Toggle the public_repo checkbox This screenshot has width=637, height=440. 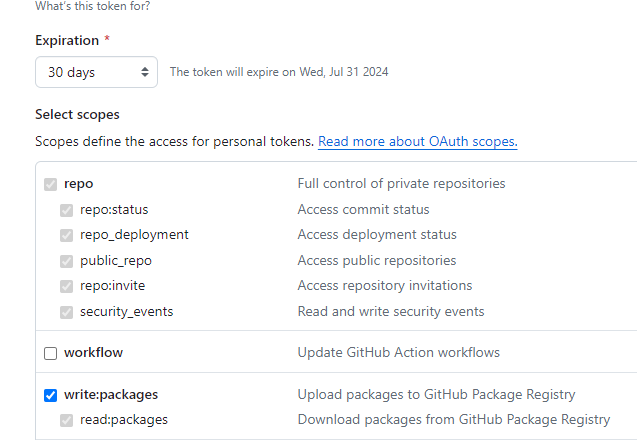point(67,261)
